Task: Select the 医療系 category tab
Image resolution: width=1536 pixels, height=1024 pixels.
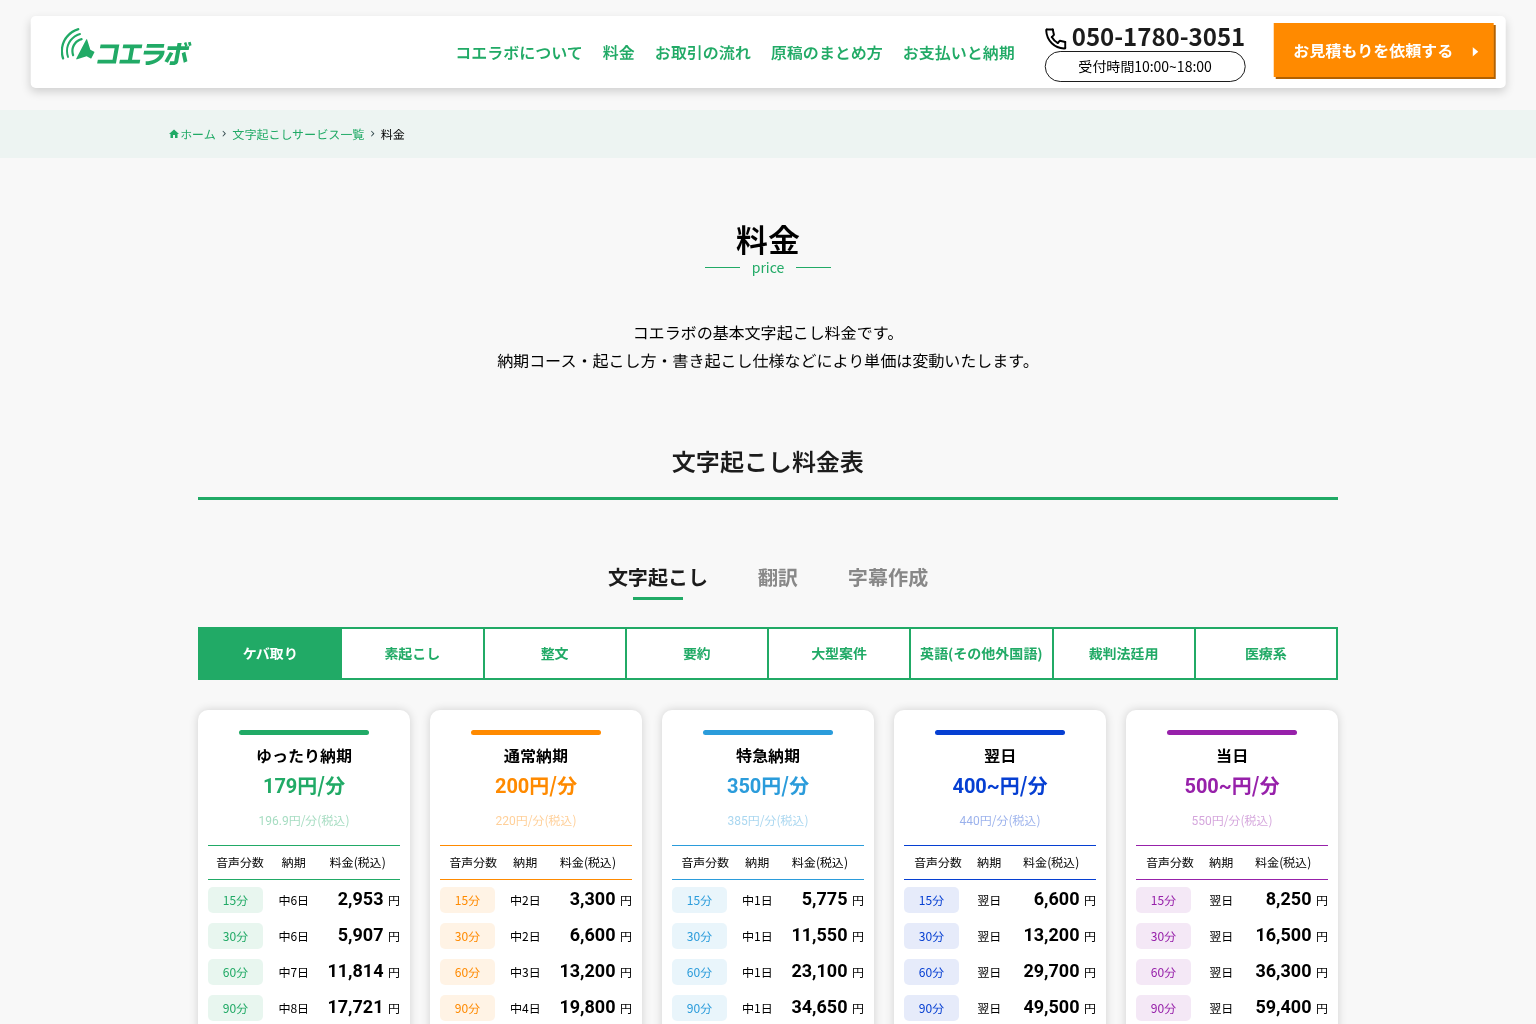Action: pyautogui.click(x=1266, y=654)
